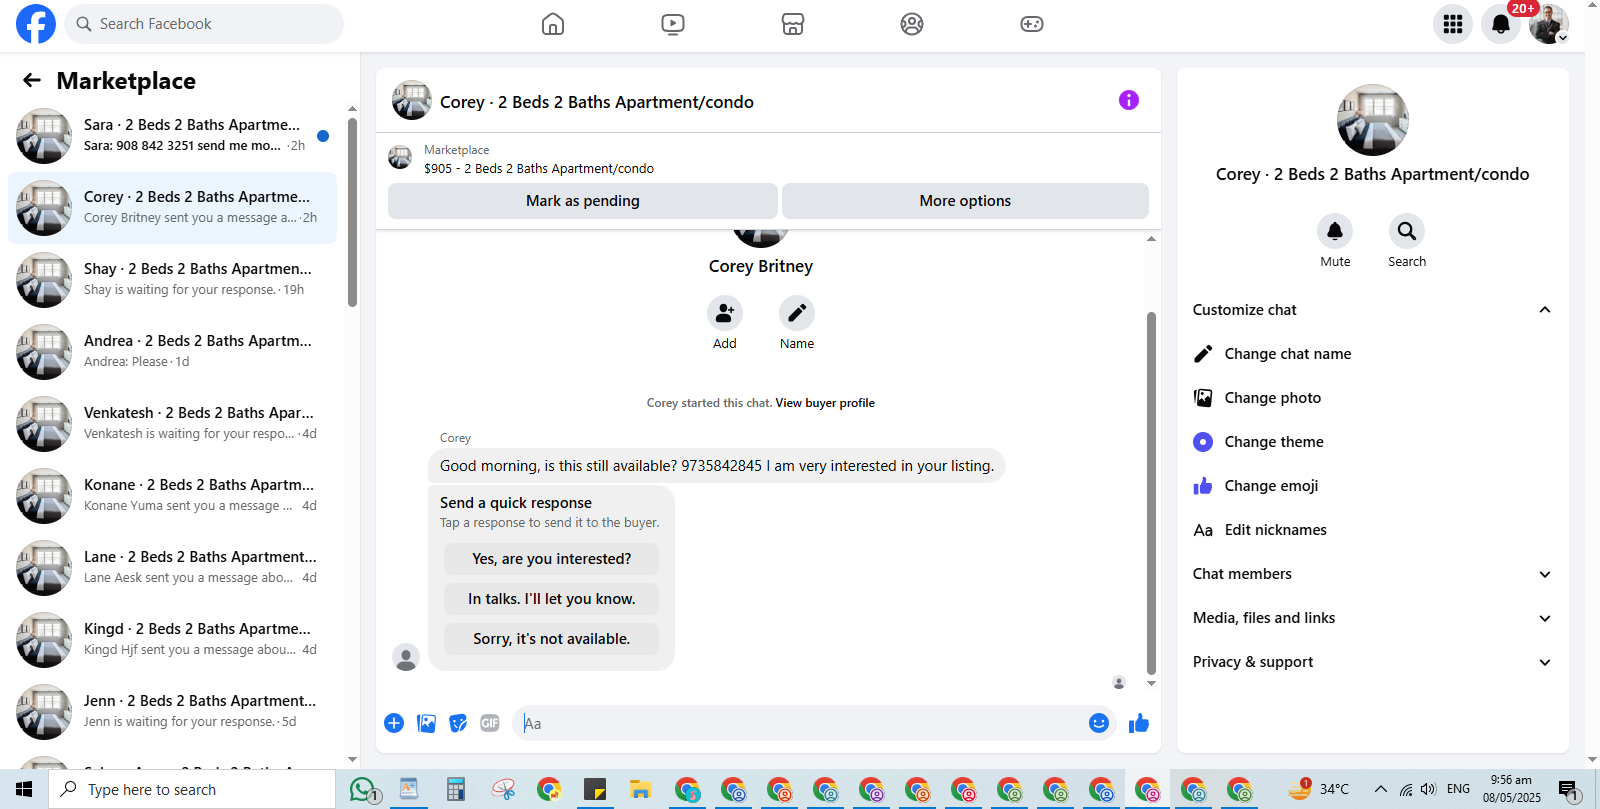Viewport: 1600px width, 809px height.
Task: Click the Search Facebook field
Action: 204,24
